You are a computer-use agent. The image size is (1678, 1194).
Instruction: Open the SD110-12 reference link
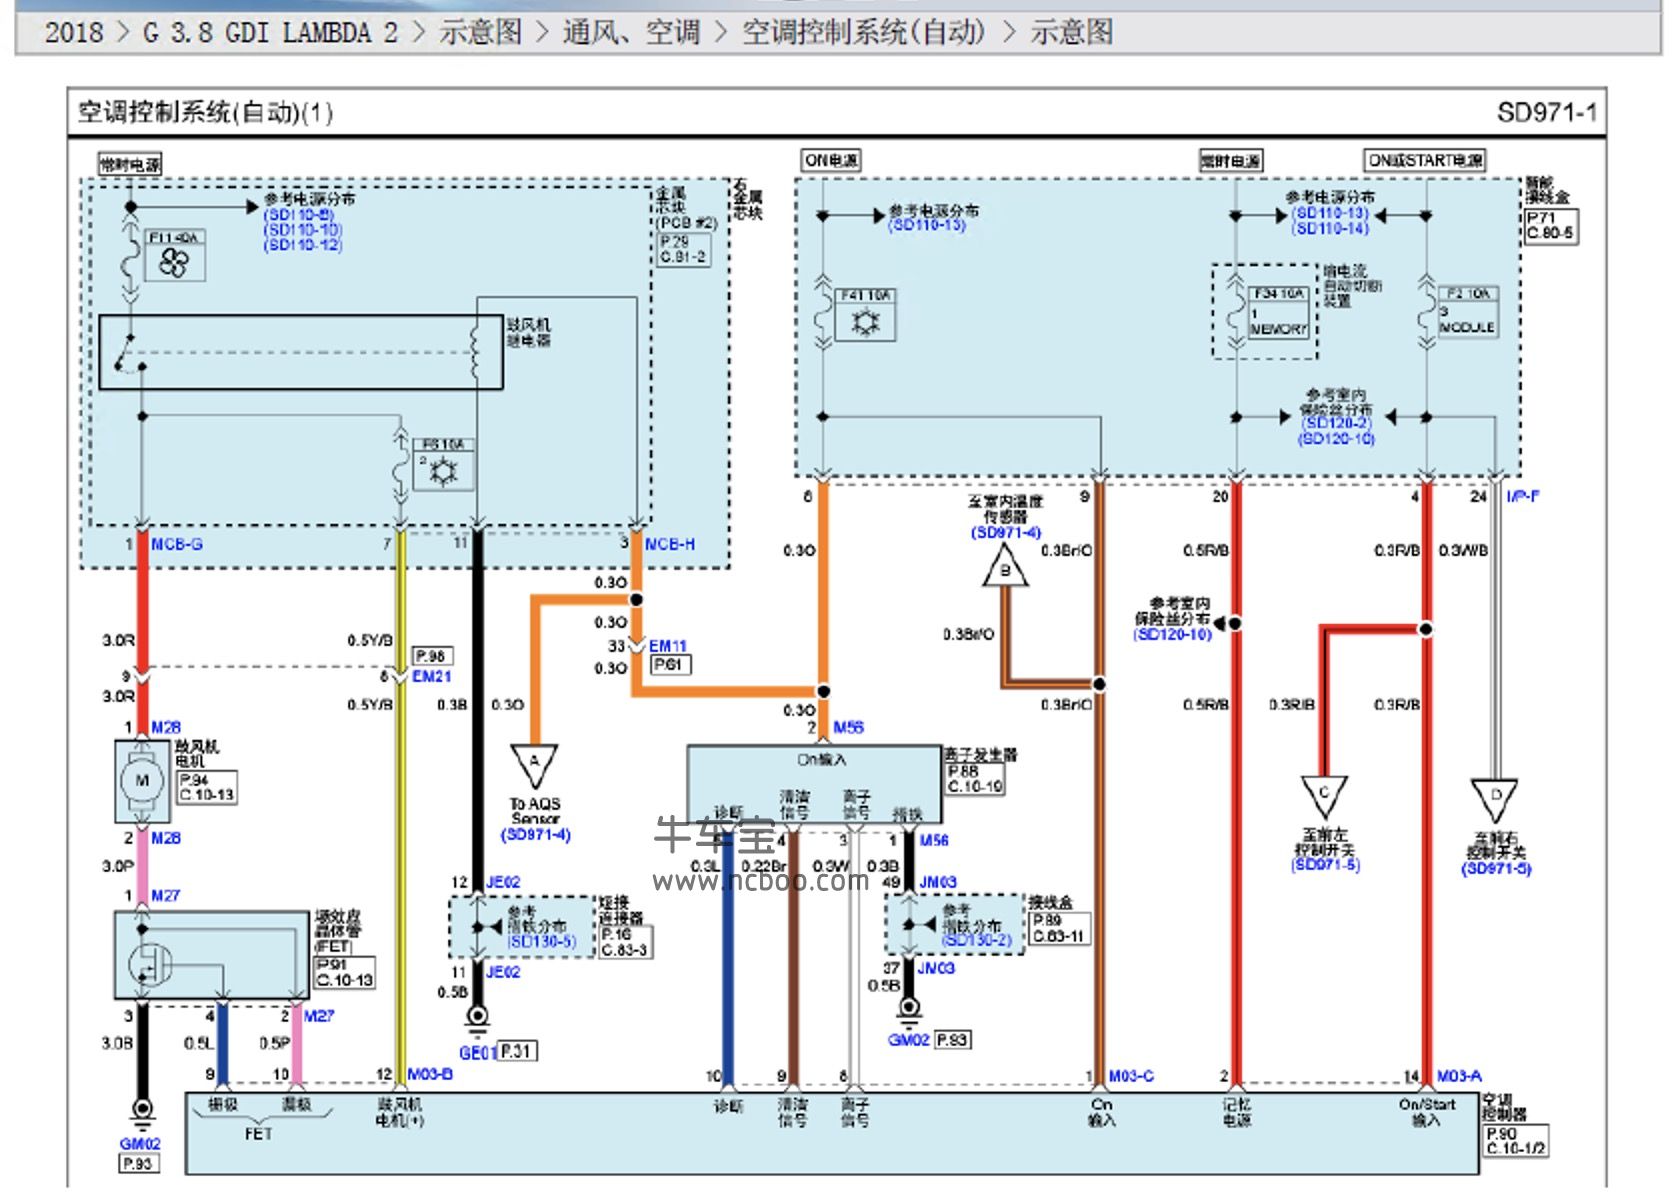(x=303, y=245)
